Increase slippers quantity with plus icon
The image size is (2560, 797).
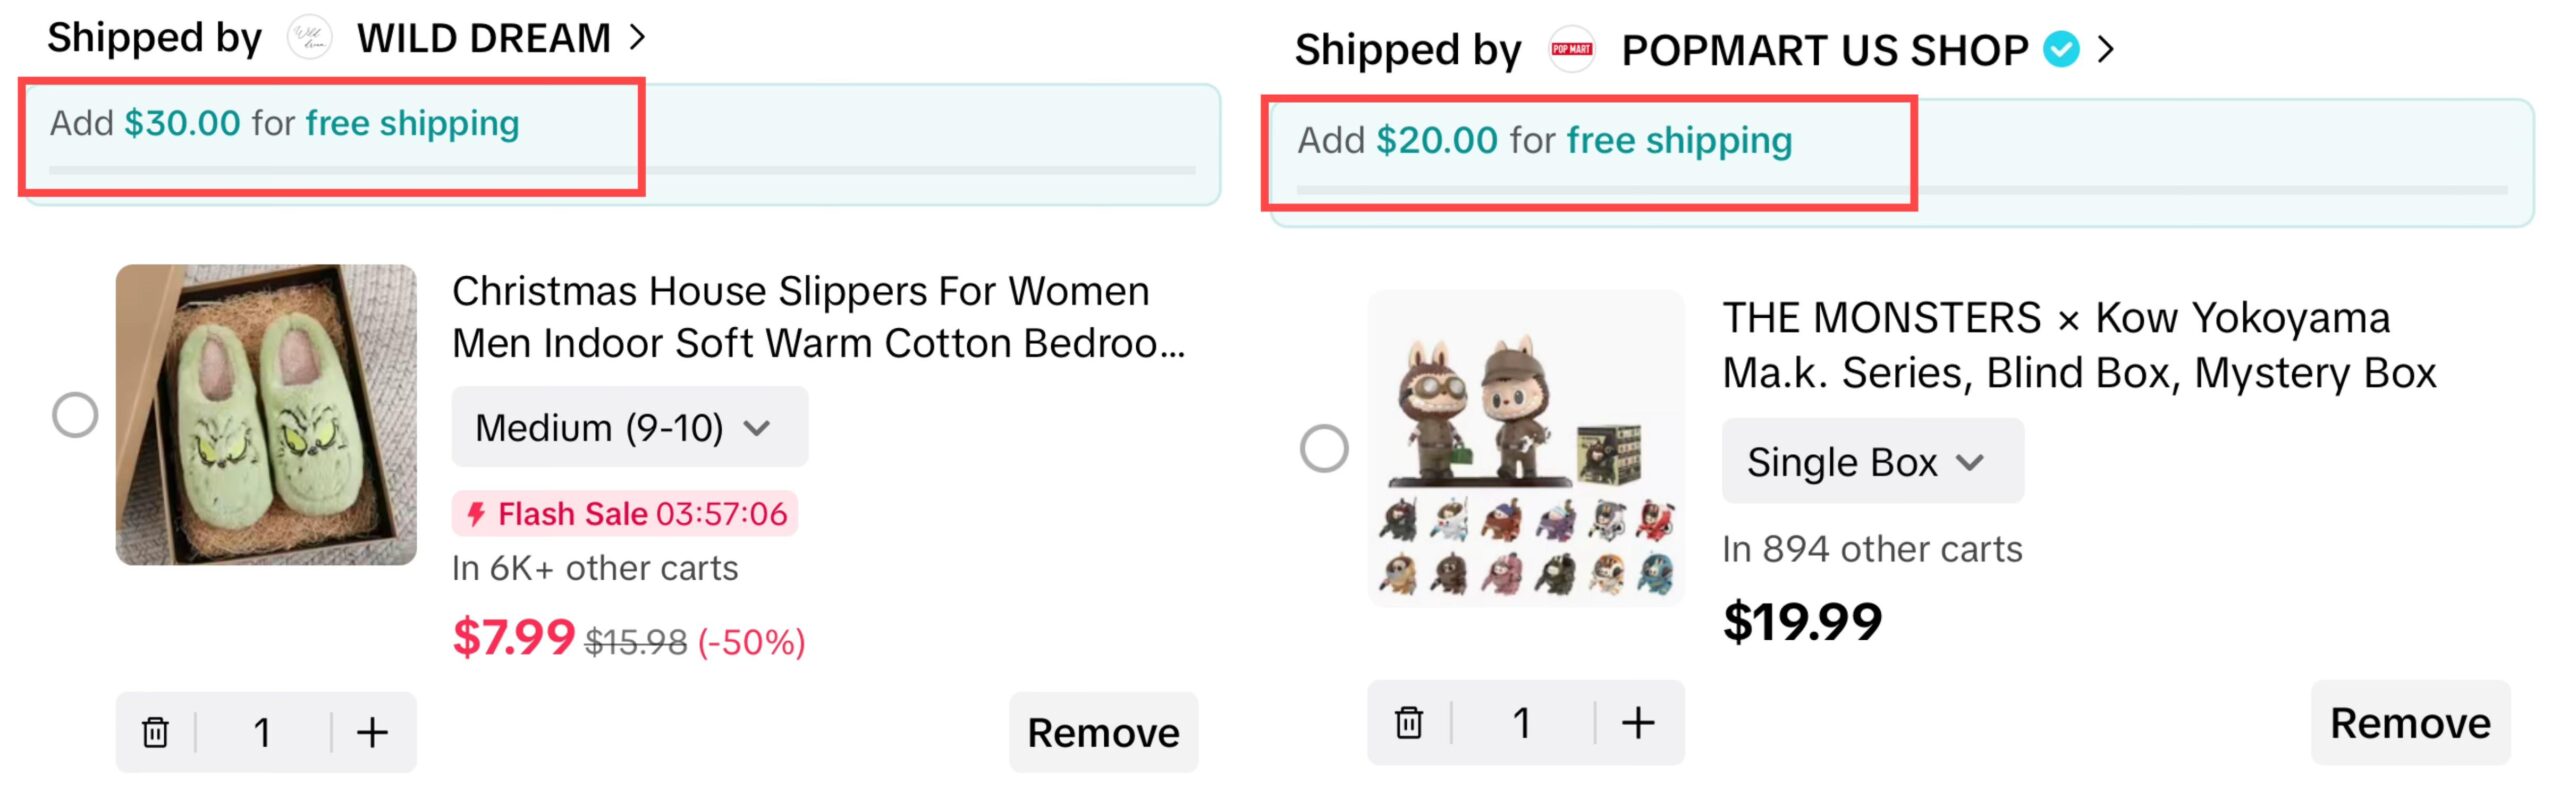pyautogui.click(x=372, y=732)
